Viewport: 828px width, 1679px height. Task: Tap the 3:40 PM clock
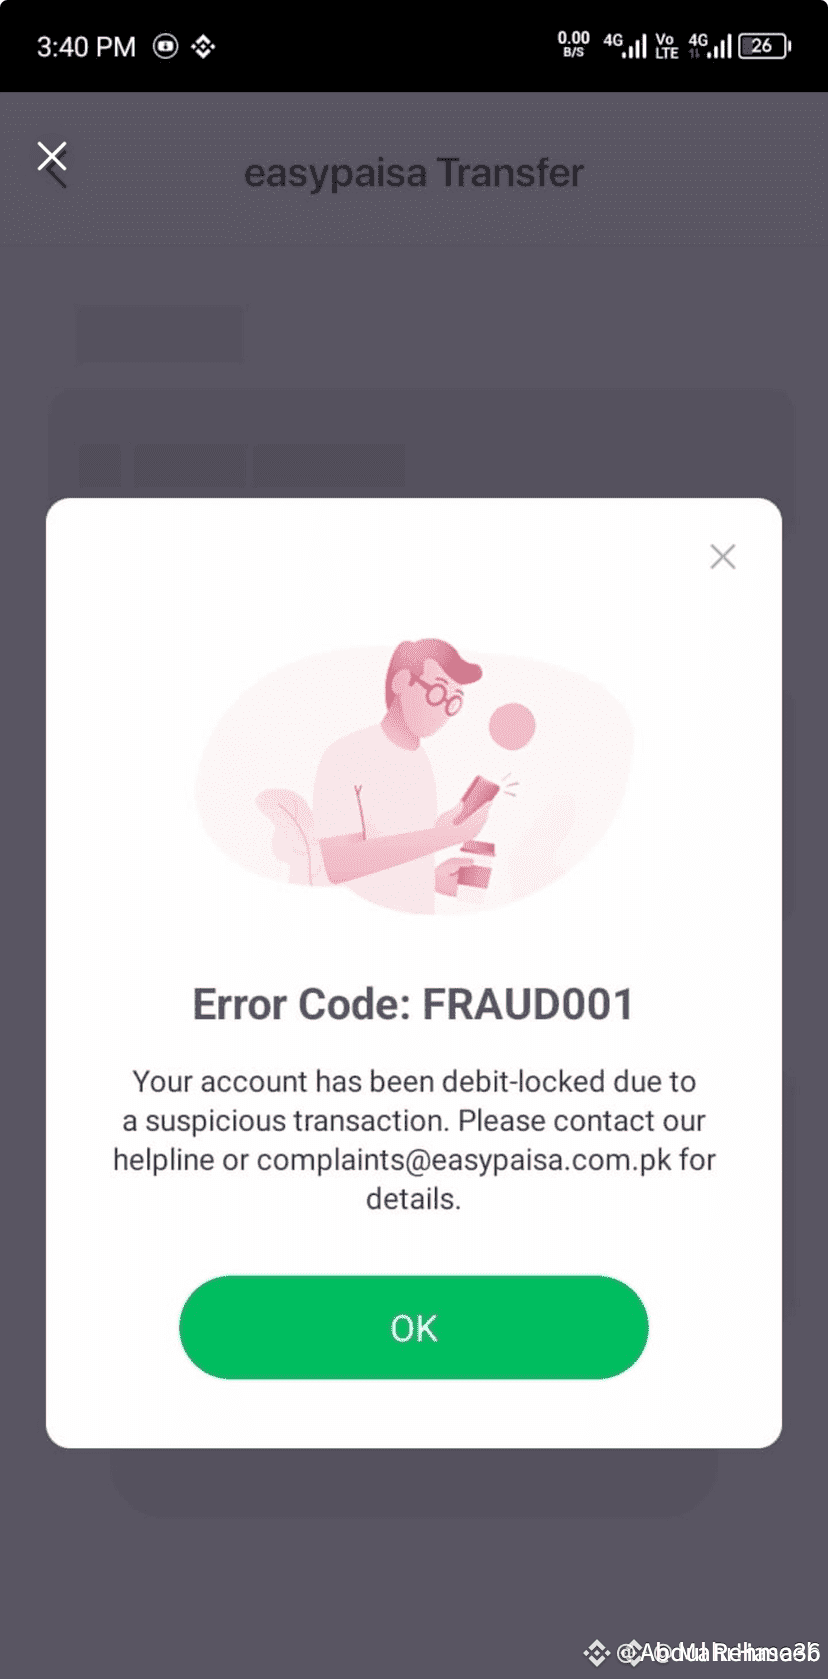point(86,47)
